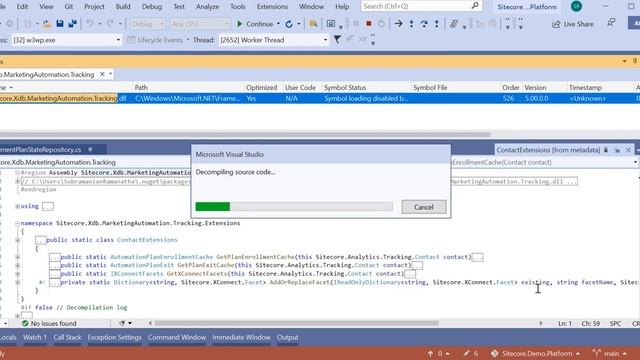The image size is (640, 360).
Task: Open the Debug menu
Action: [151, 7]
